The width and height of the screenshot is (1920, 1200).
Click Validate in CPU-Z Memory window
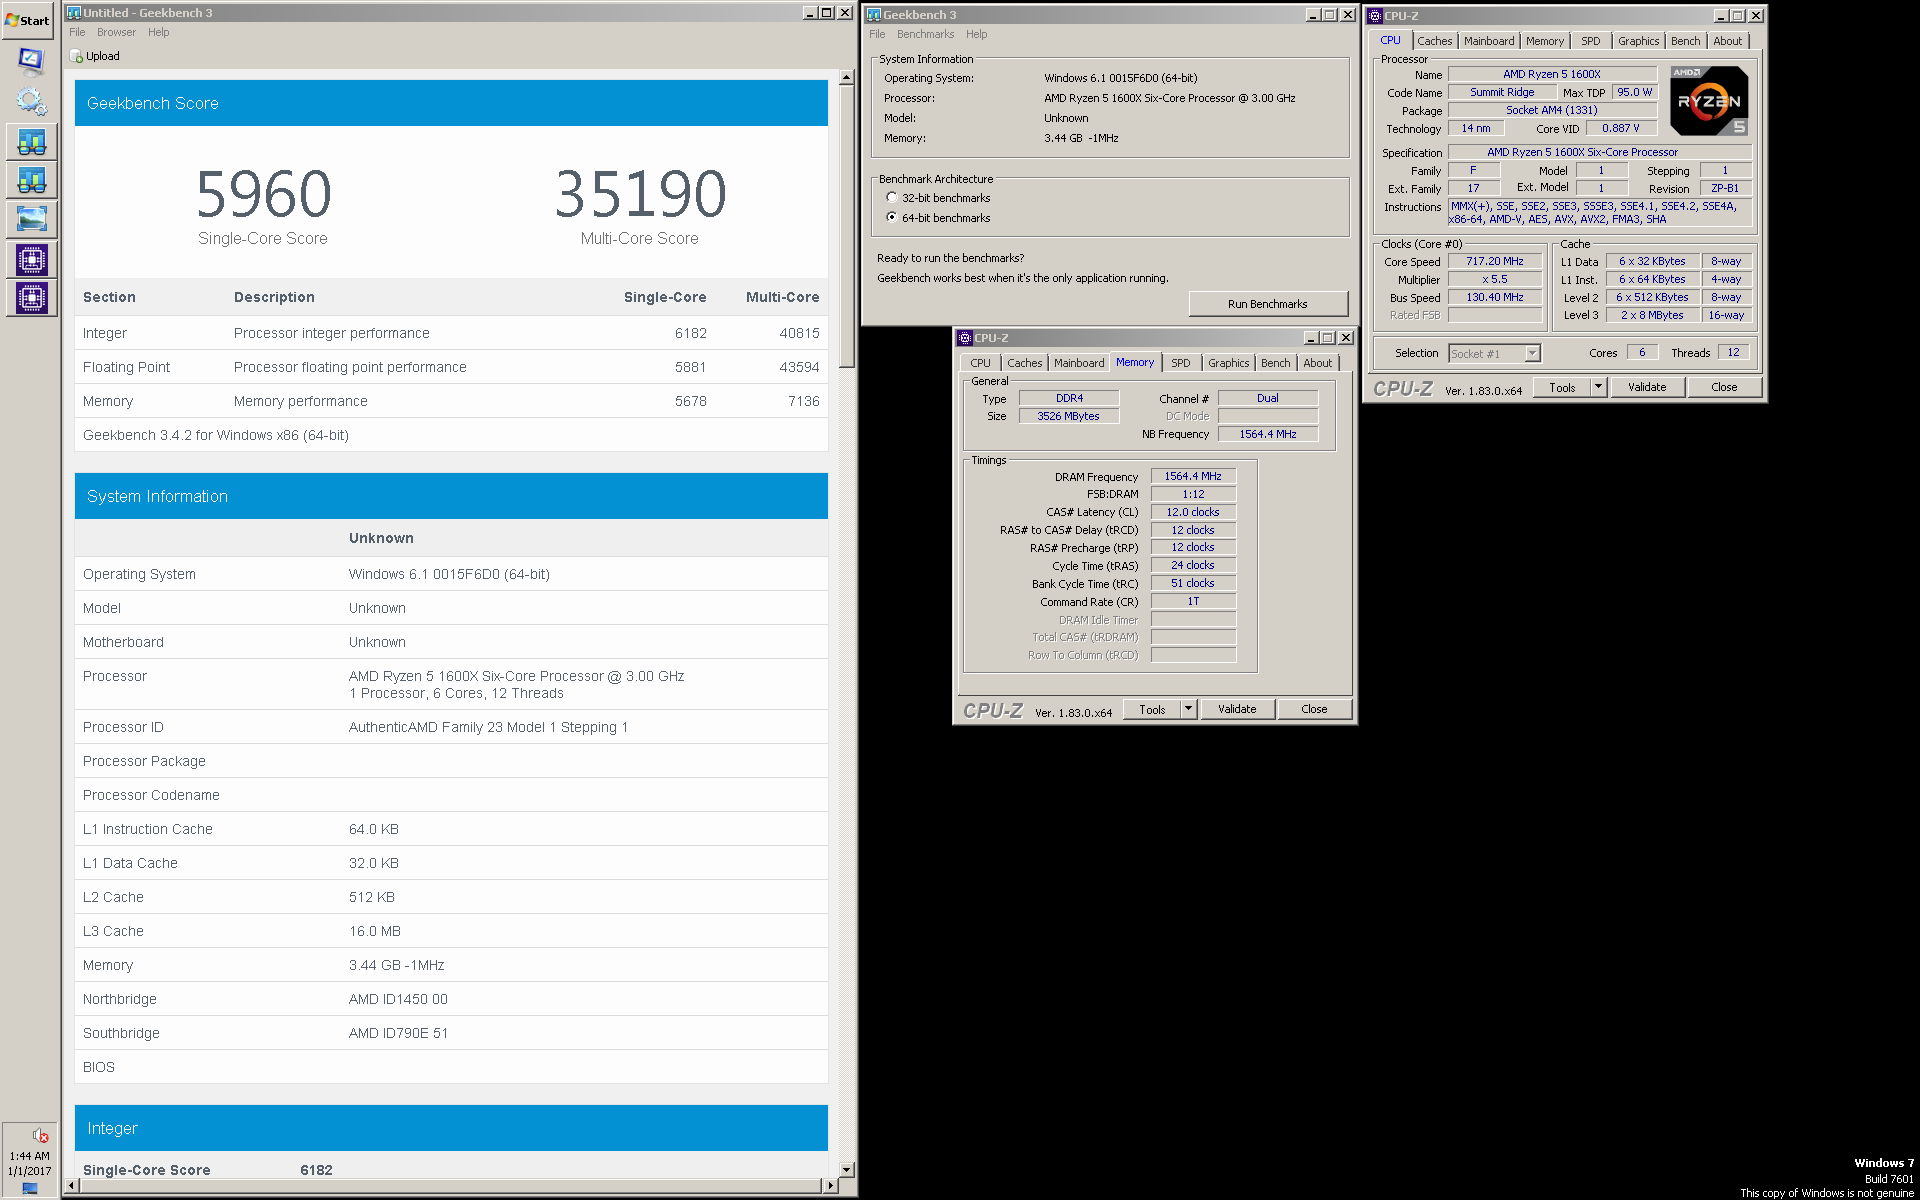click(x=1237, y=710)
